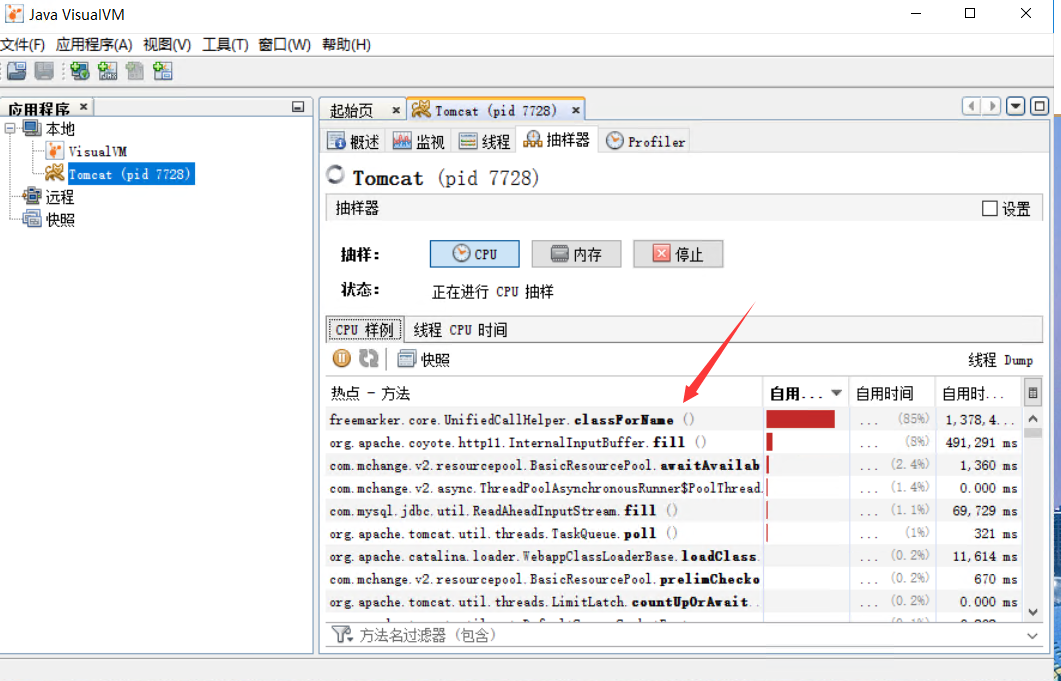Screen dimensions: 1061x681
Task: Click the CPU sampling button
Action: (x=475, y=254)
